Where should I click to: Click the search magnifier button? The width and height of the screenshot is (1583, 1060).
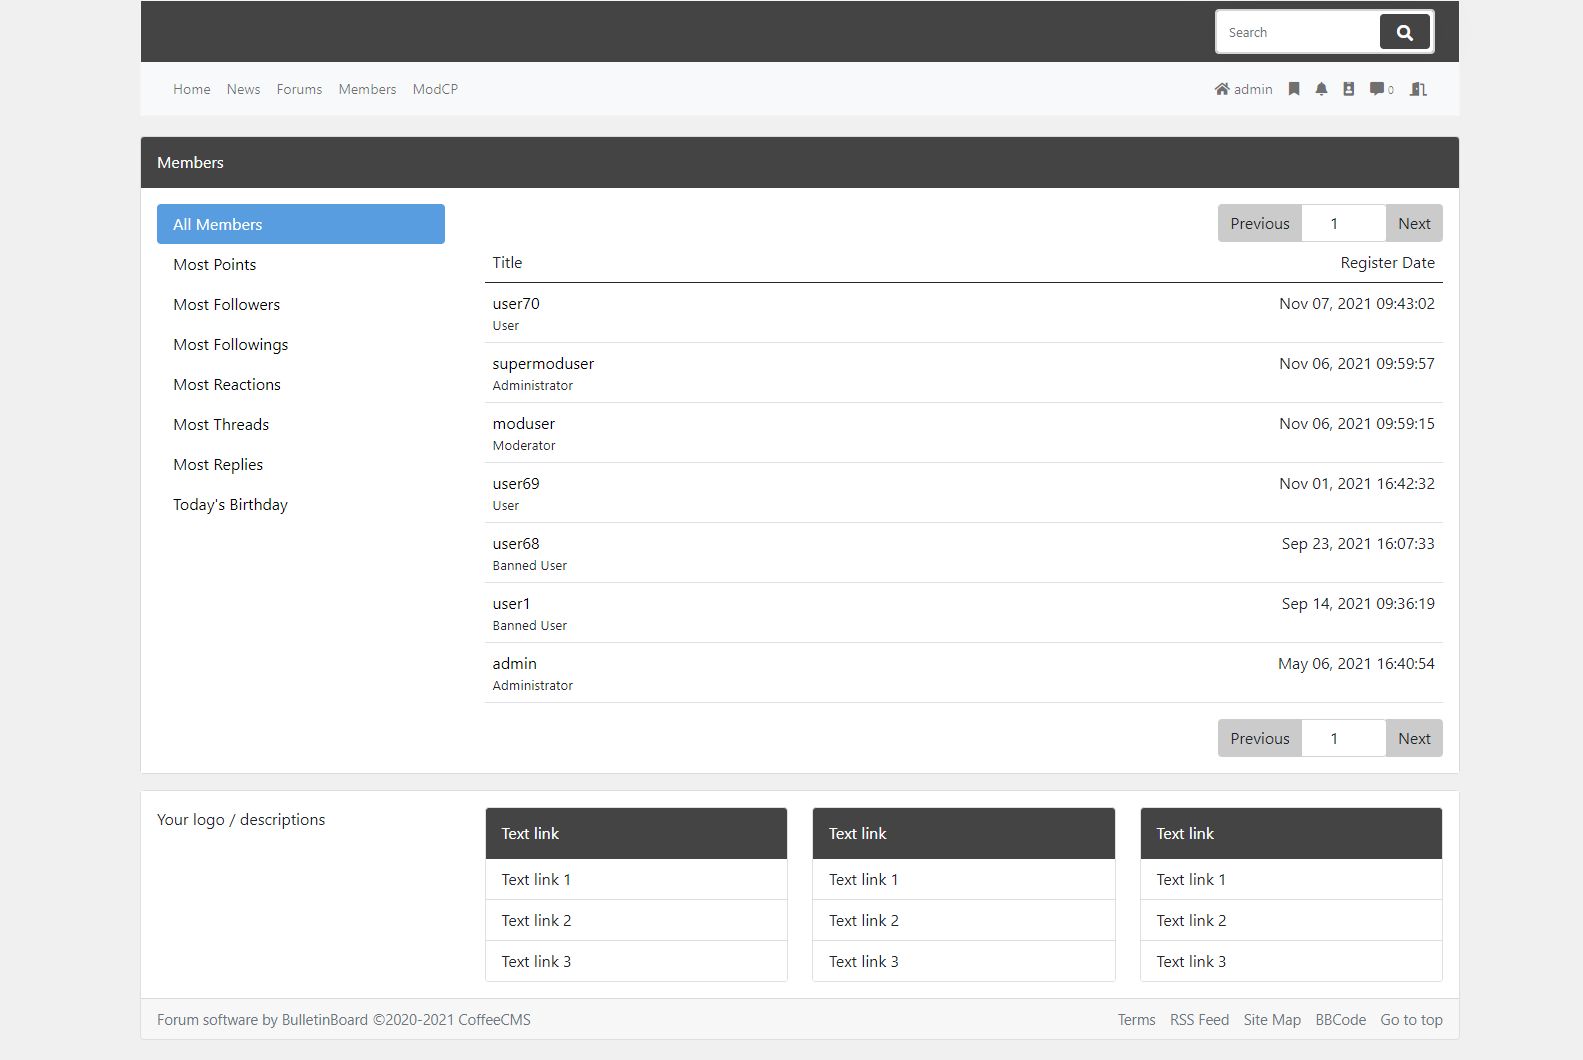(x=1404, y=32)
